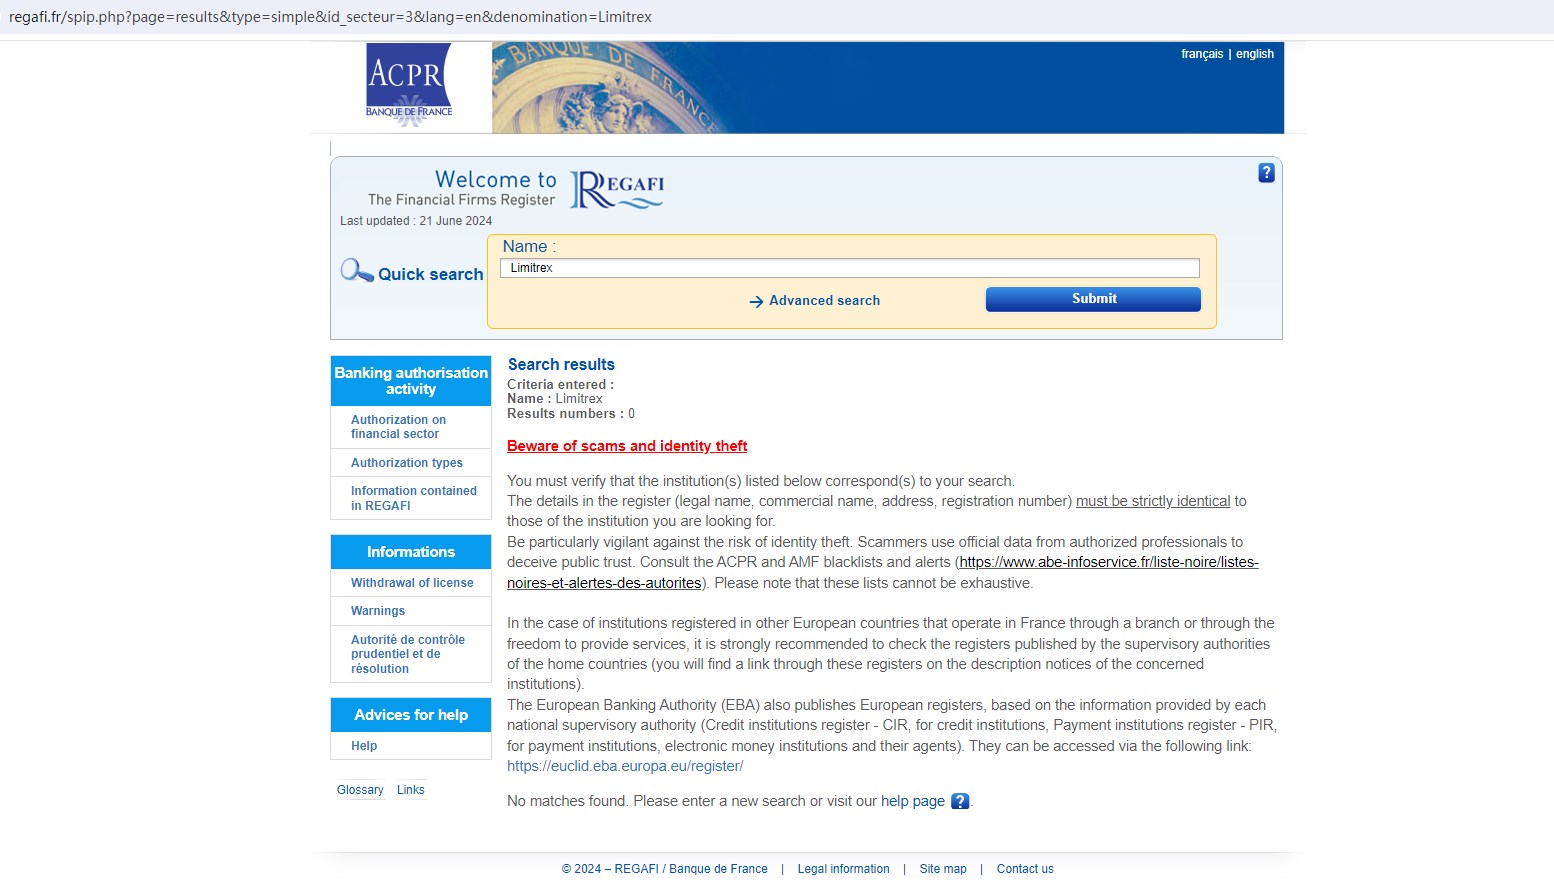
Task: Click the Banque de France banner image
Action: pos(888,88)
